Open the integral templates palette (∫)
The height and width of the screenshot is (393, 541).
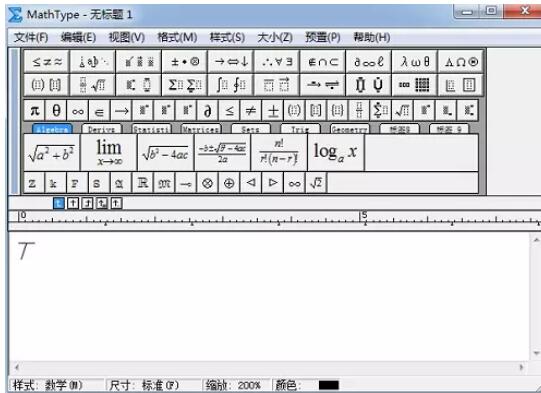[231, 85]
